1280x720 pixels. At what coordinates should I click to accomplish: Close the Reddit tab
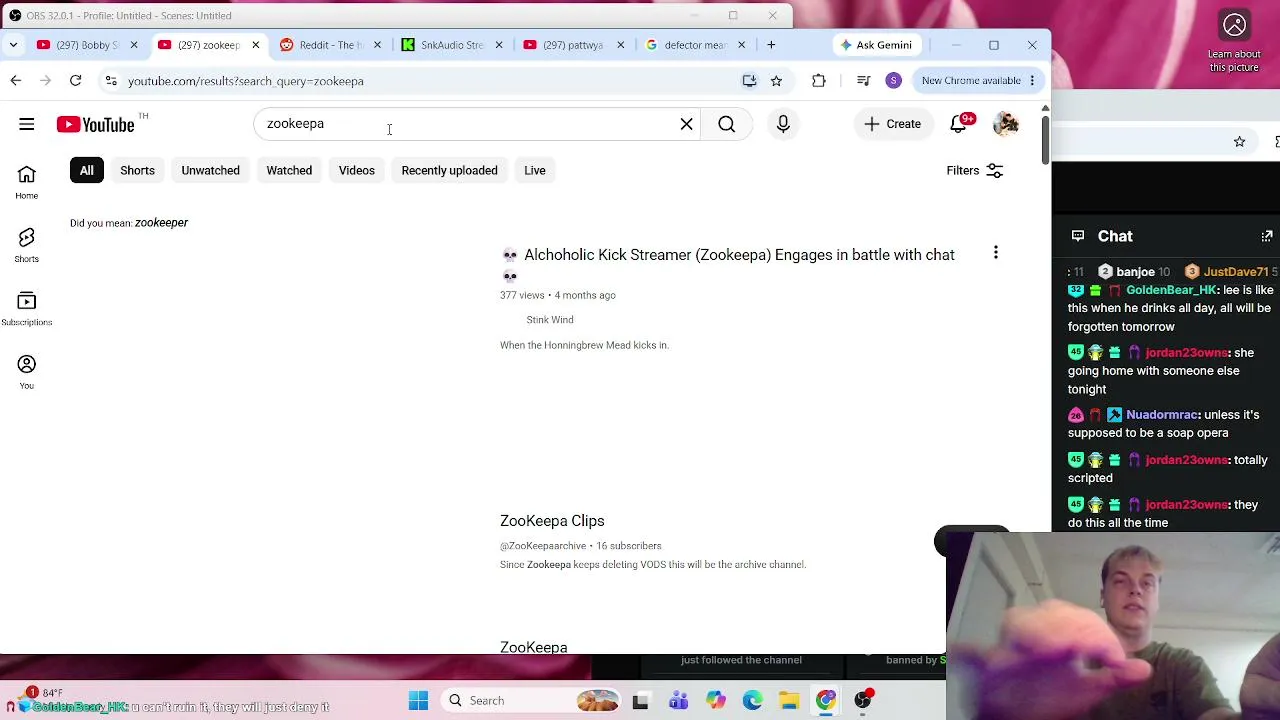tap(377, 45)
